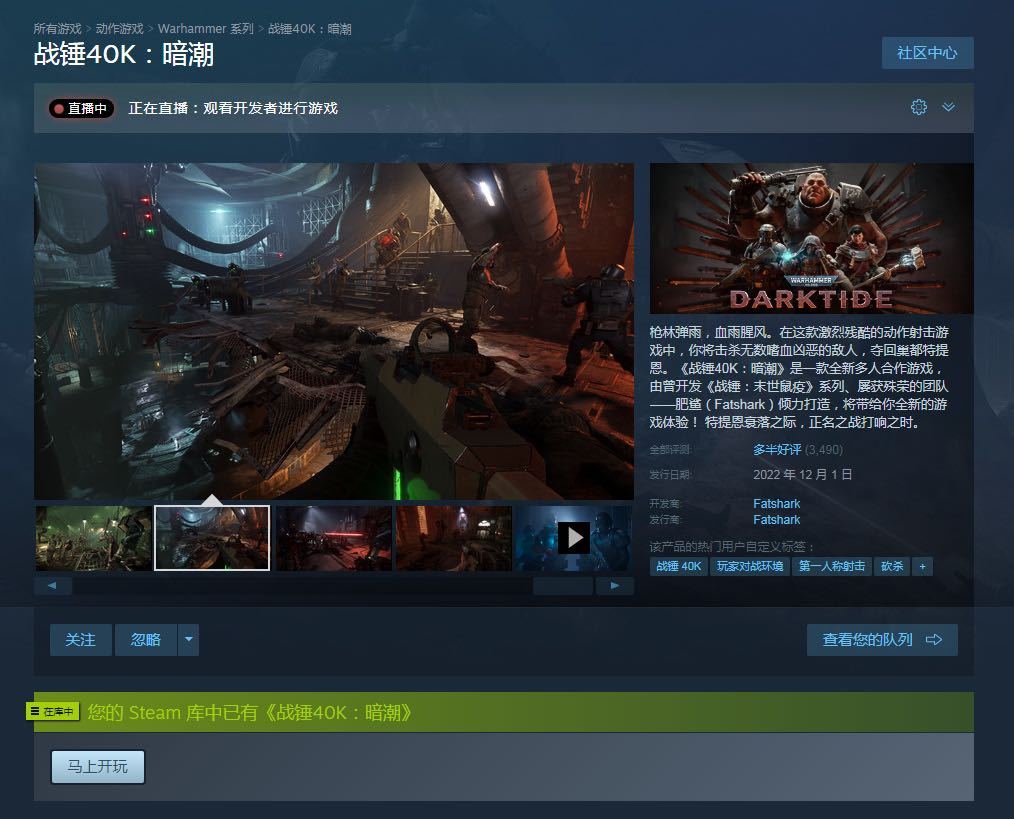Viewport: 1014px width, 819px height.
Task: Collapse the live broadcast panel with the double chevron
Action: coord(951,107)
